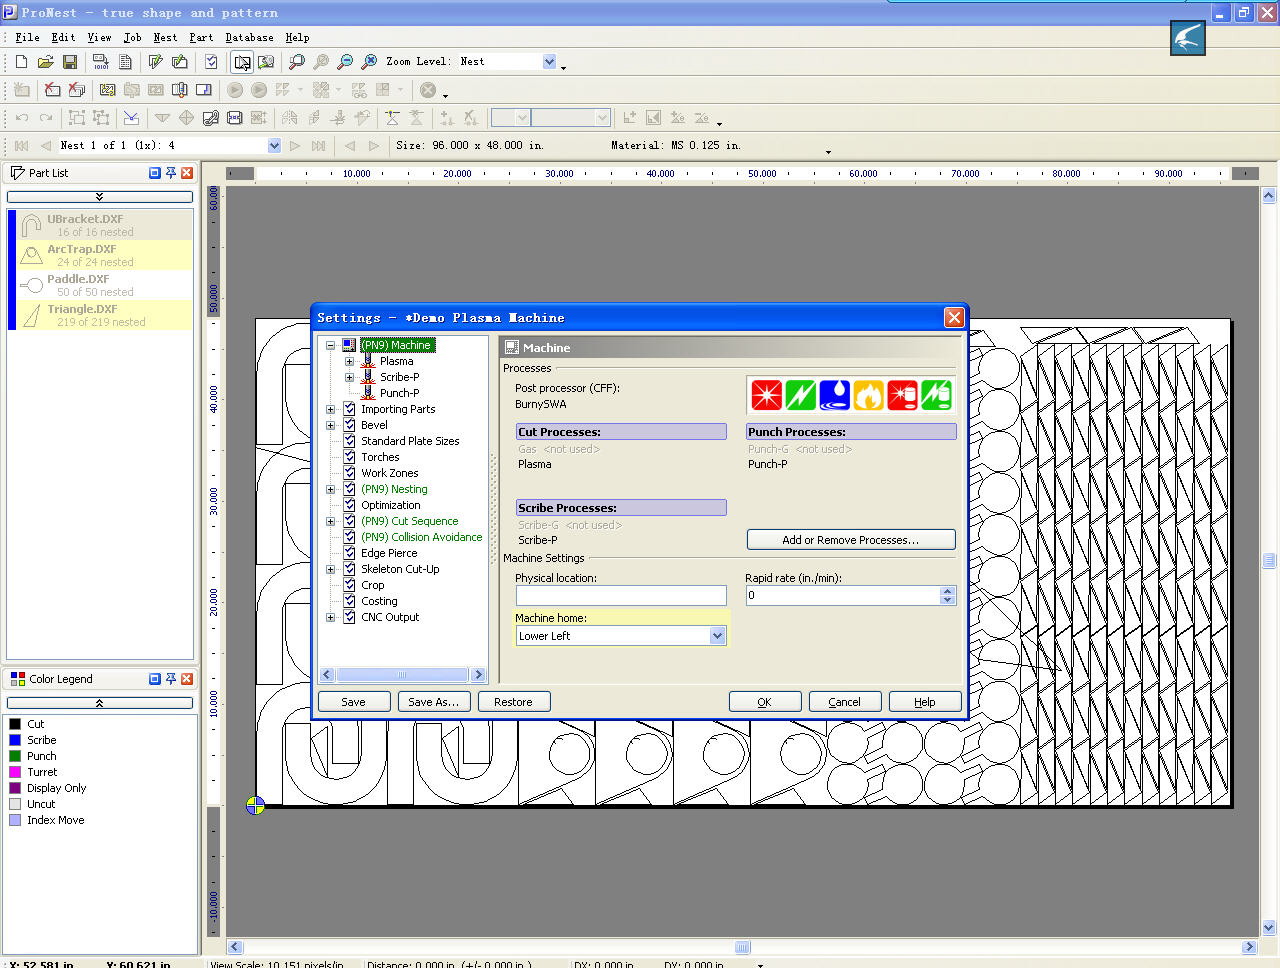Expand the (PN9) Nesting tree node
This screenshot has height=968, width=1280.
point(330,489)
